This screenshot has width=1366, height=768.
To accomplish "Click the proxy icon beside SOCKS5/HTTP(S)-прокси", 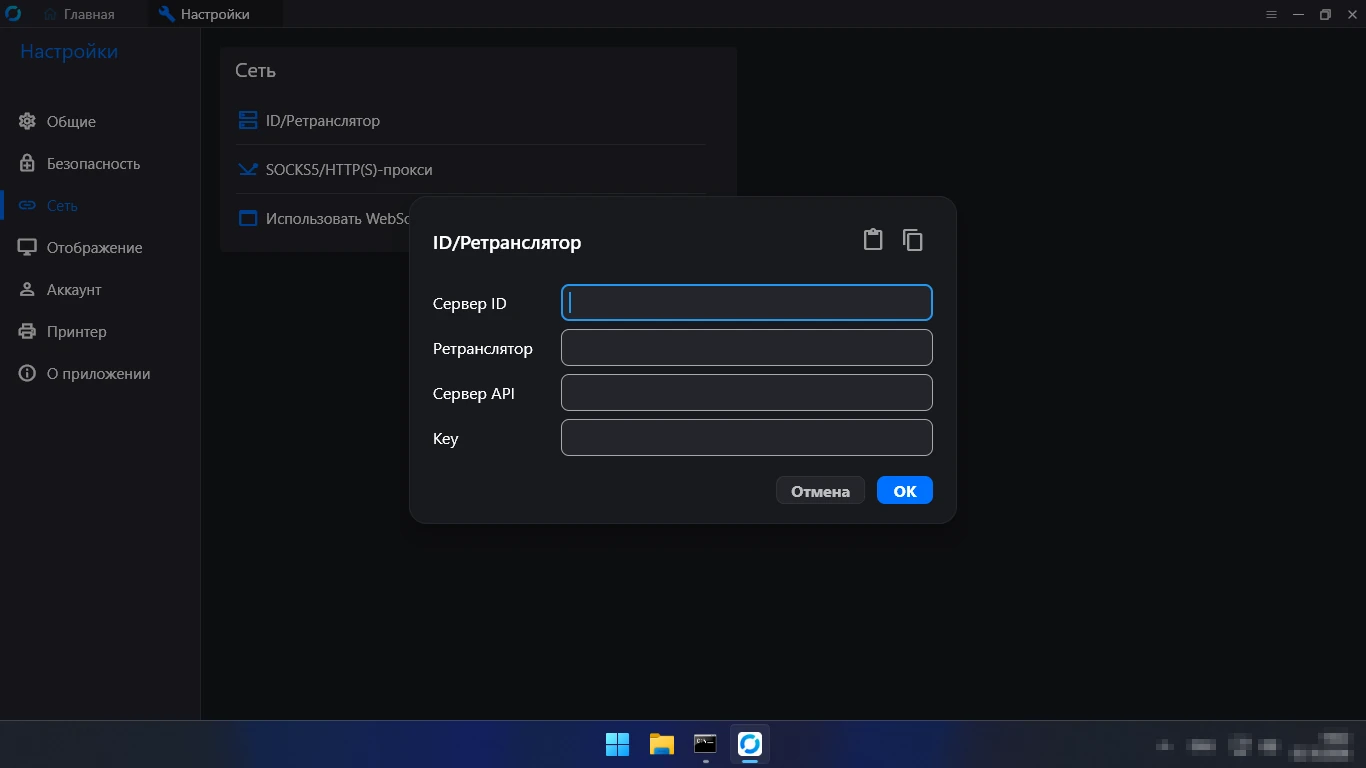I will 247,169.
